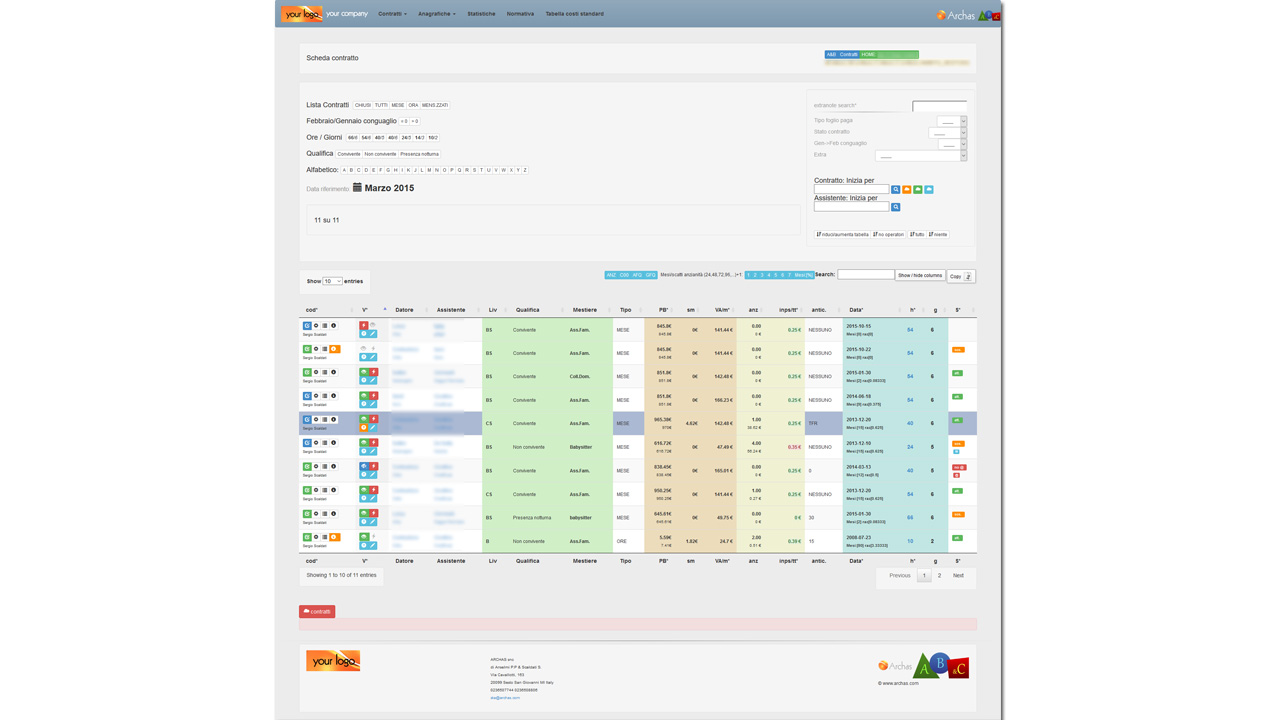Toggle the CHIUSI contract list filter
The width and height of the screenshot is (1280, 720).
click(362, 105)
